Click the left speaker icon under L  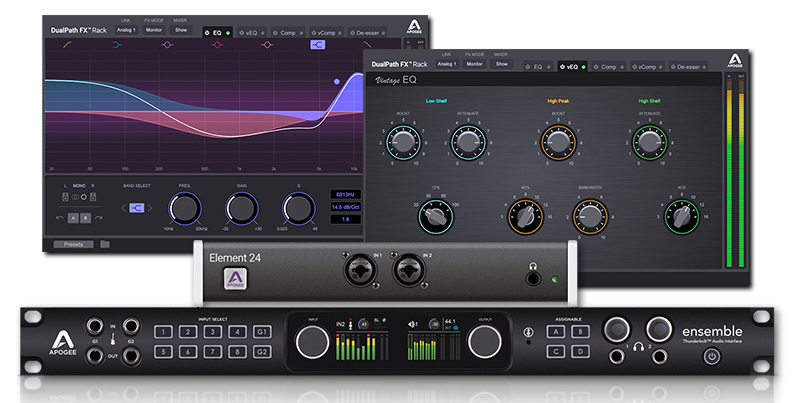(65, 197)
